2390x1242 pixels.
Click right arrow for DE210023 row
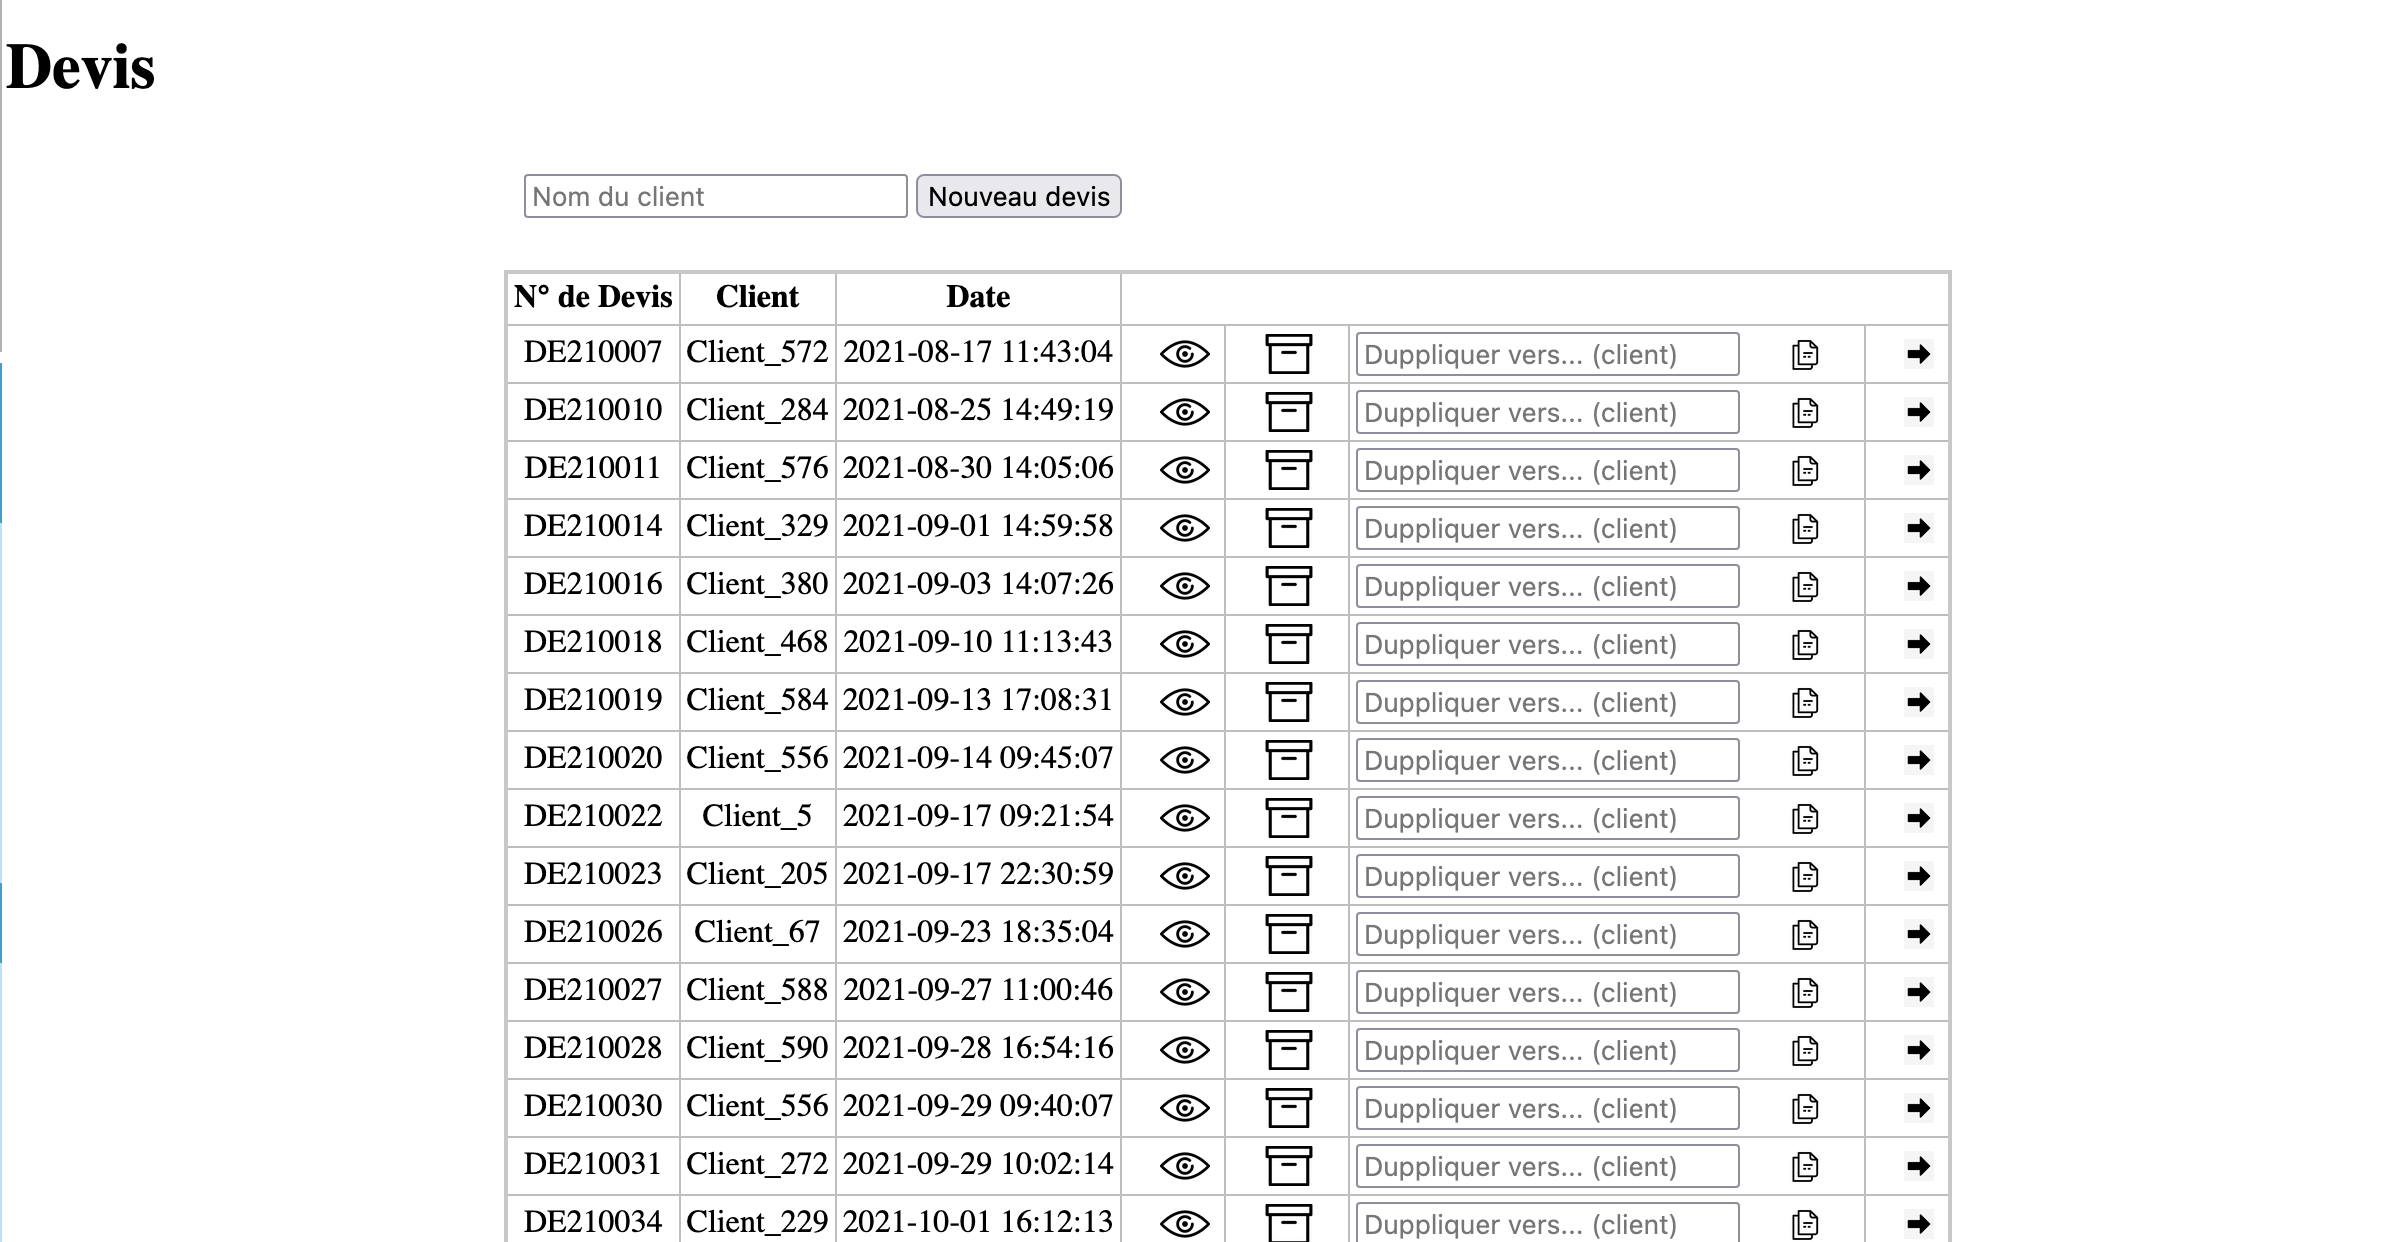tap(1918, 876)
